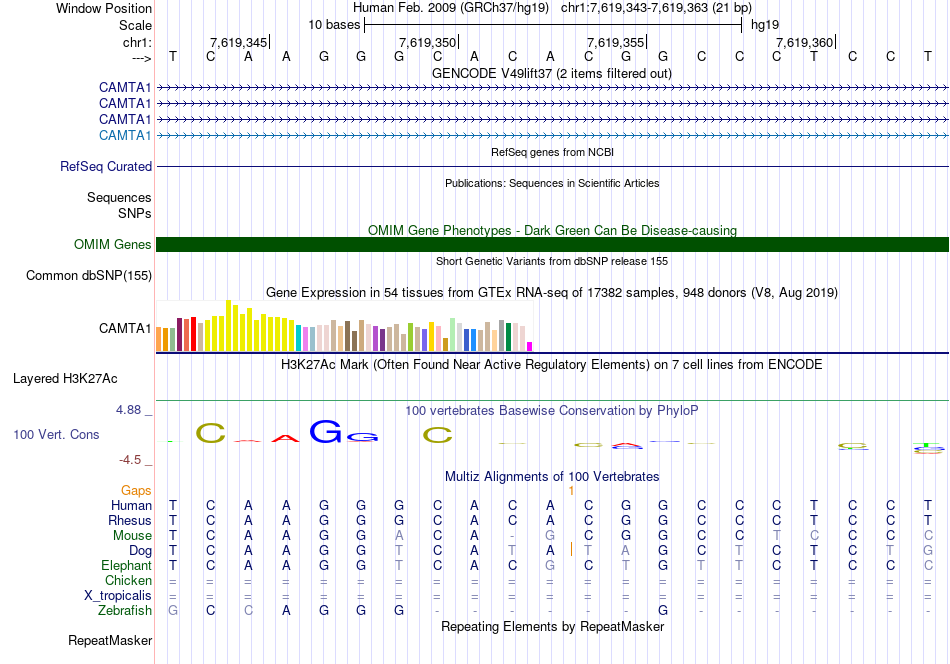This screenshot has height=664, width=950.
Task: Click the Window Position track label
Action: 104,8
